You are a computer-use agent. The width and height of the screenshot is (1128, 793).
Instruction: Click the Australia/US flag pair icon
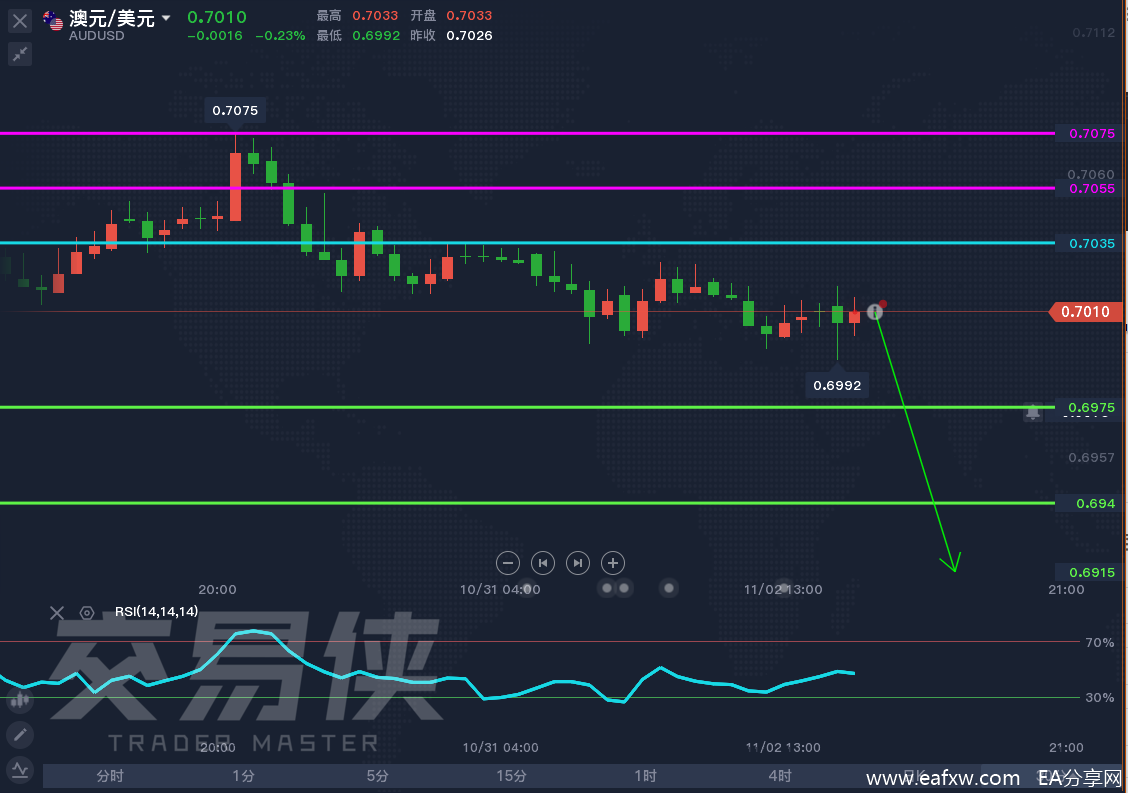pyautogui.click(x=53, y=20)
